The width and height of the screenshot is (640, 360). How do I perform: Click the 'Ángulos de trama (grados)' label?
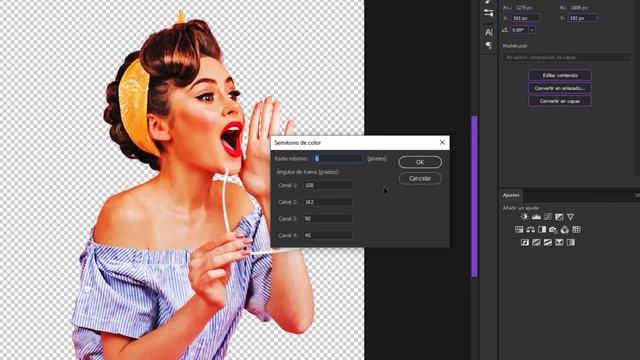[x=308, y=172]
